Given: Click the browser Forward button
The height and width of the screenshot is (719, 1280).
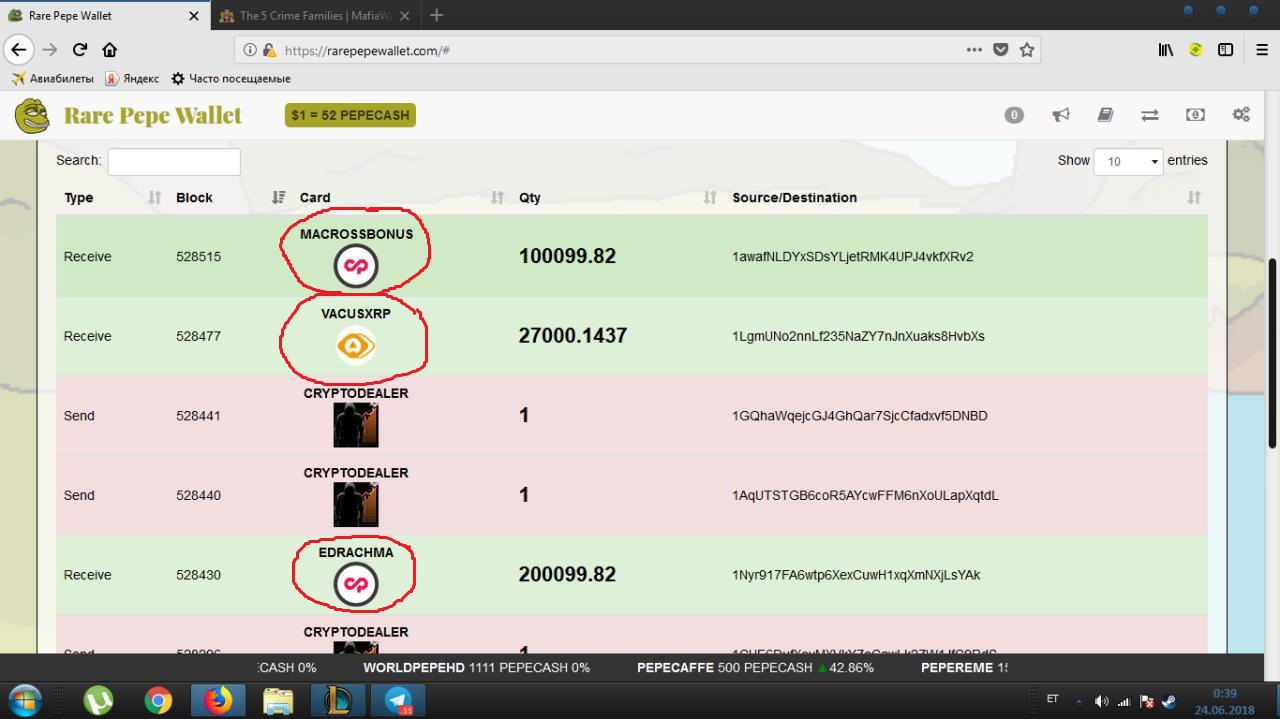Looking at the screenshot, I should (50, 49).
